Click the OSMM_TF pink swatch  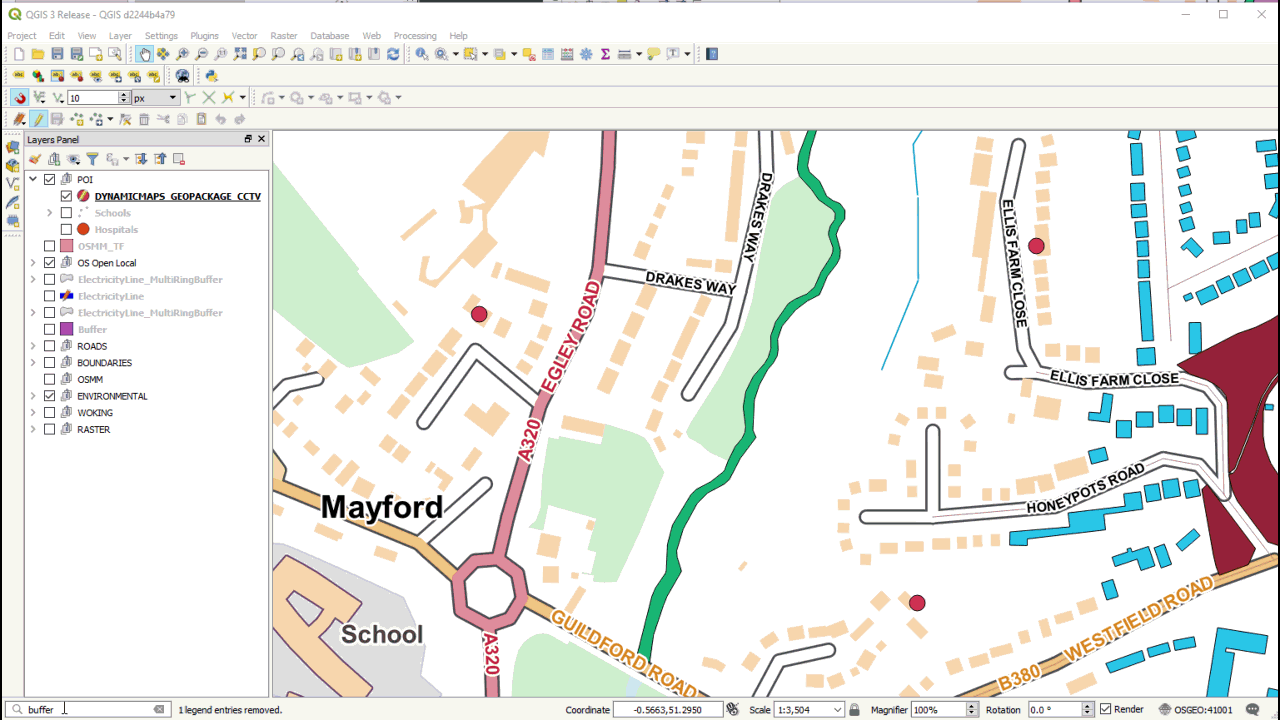(x=67, y=246)
